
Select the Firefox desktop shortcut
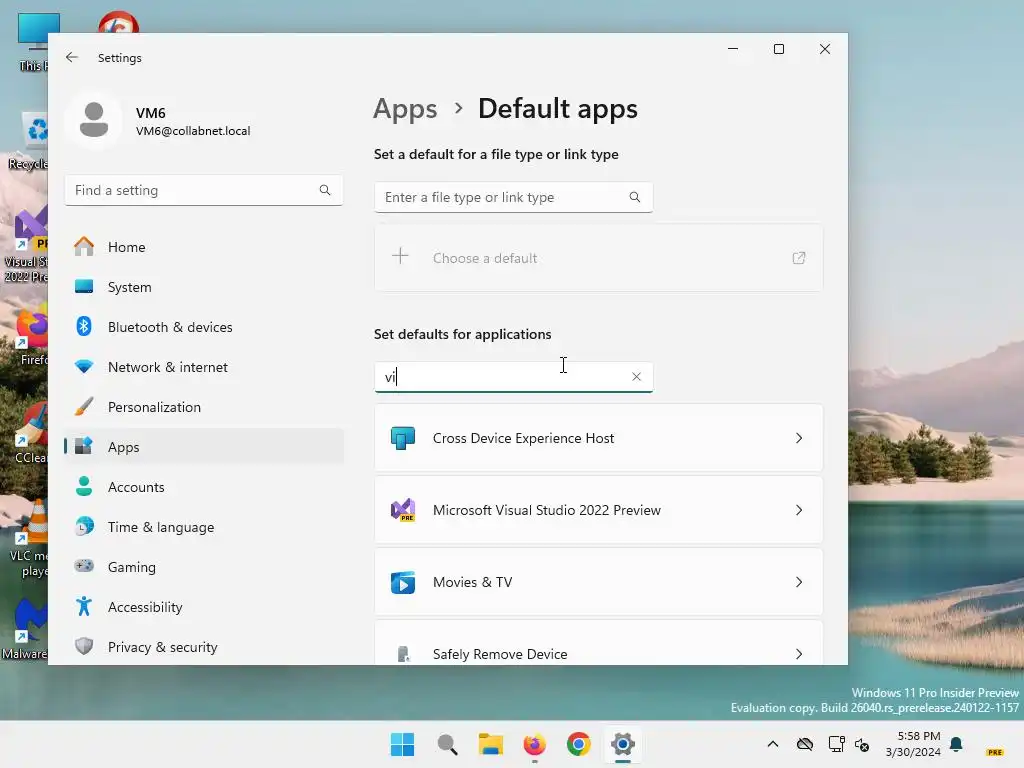33,336
